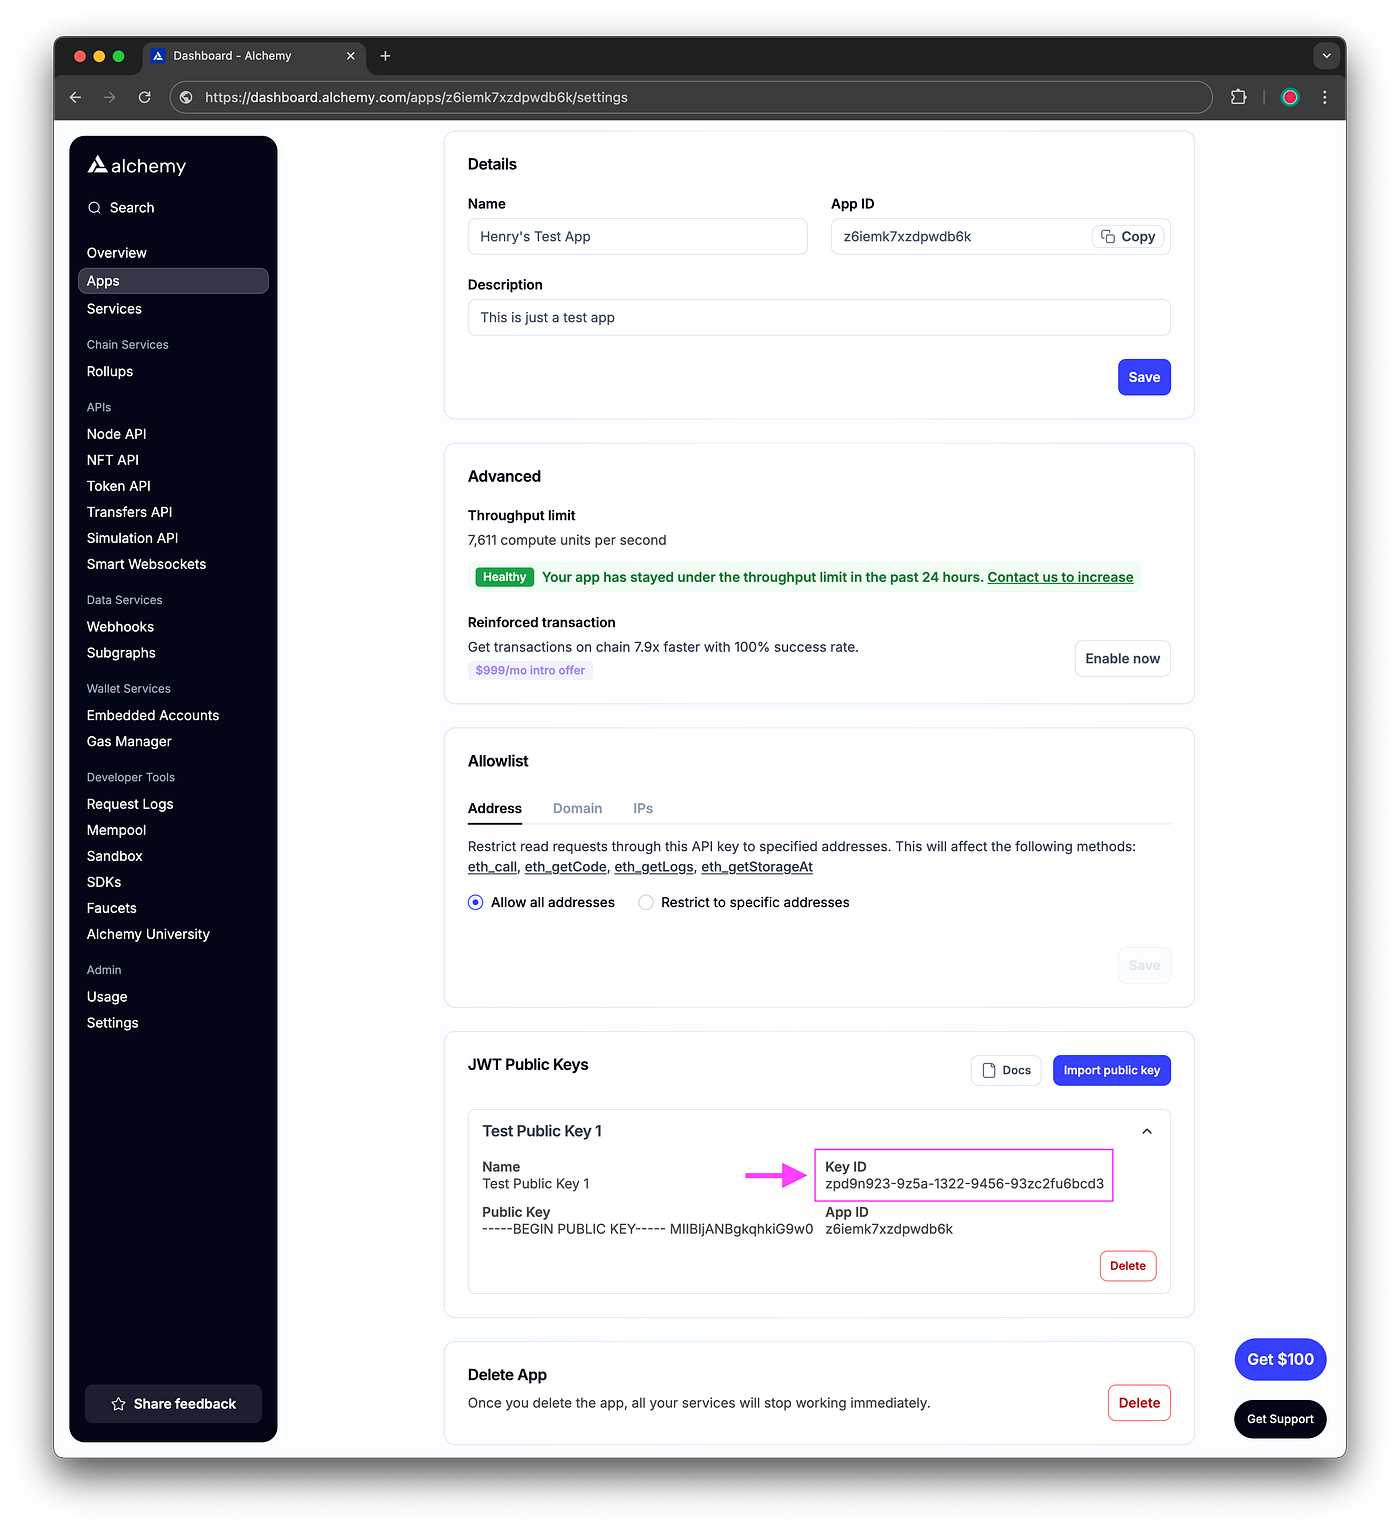The height and width of the screenshot is (1529, 1400).
Task: Open Overview in the sidebar
Action: tap(117, 253)
